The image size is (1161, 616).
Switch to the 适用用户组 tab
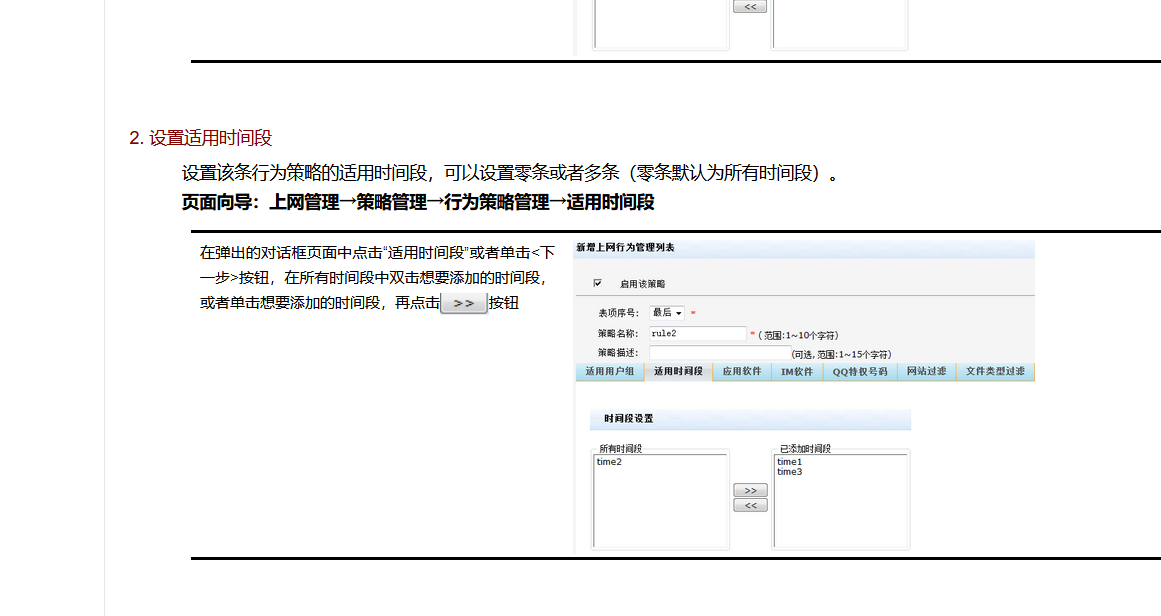point(609,372)
